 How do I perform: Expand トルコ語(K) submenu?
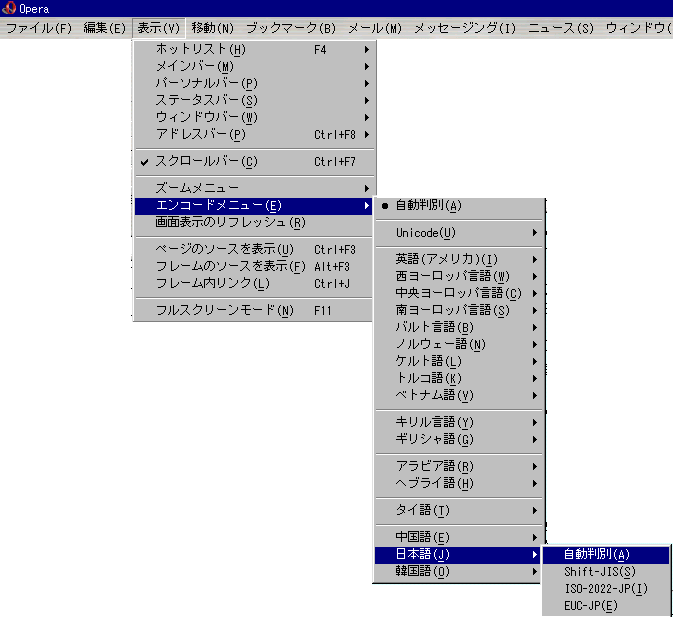458,378
